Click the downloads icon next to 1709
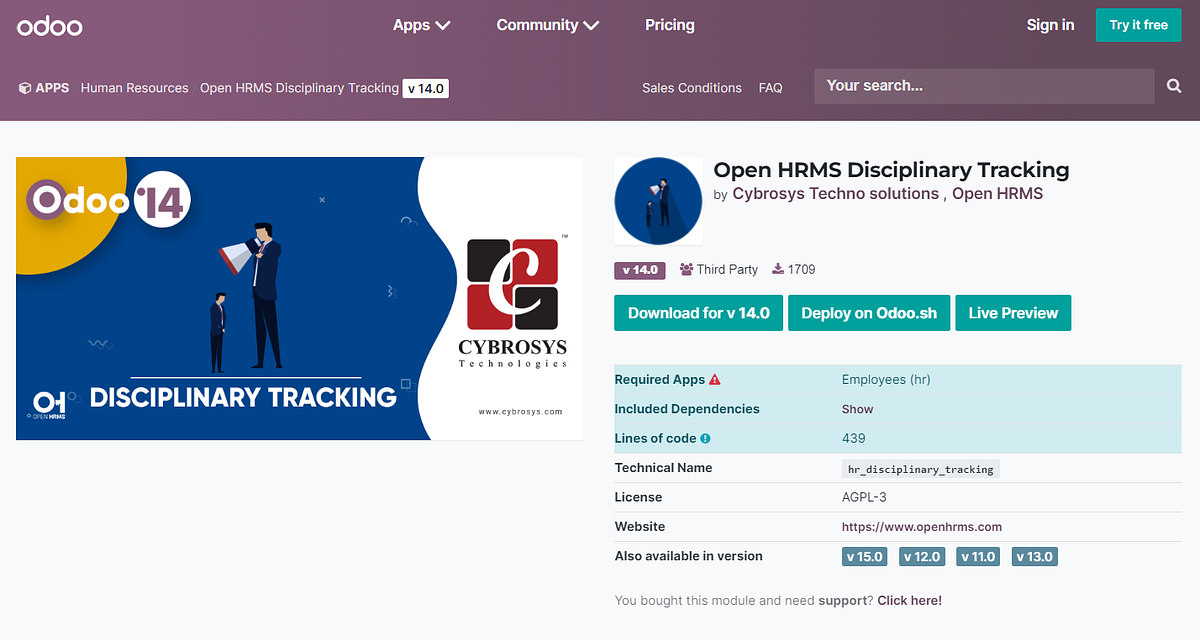This screenshot has height=640, width=1200. pos(777,268)
